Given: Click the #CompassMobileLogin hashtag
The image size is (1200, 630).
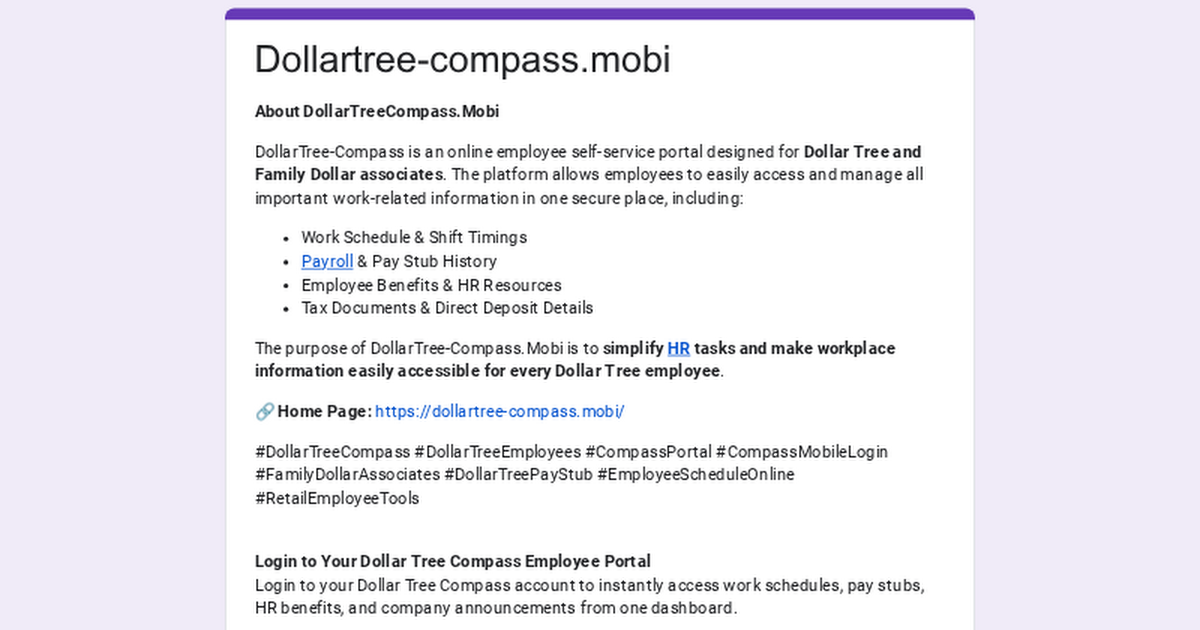Looking at the screenshot, I should [801, 451].
